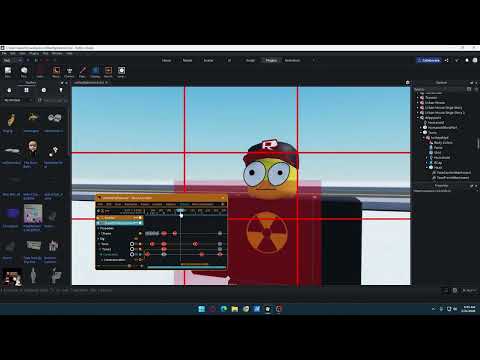Open the Home ribbon tab
The height and width of the screenshot is (360, 480).
pos(166,60)
